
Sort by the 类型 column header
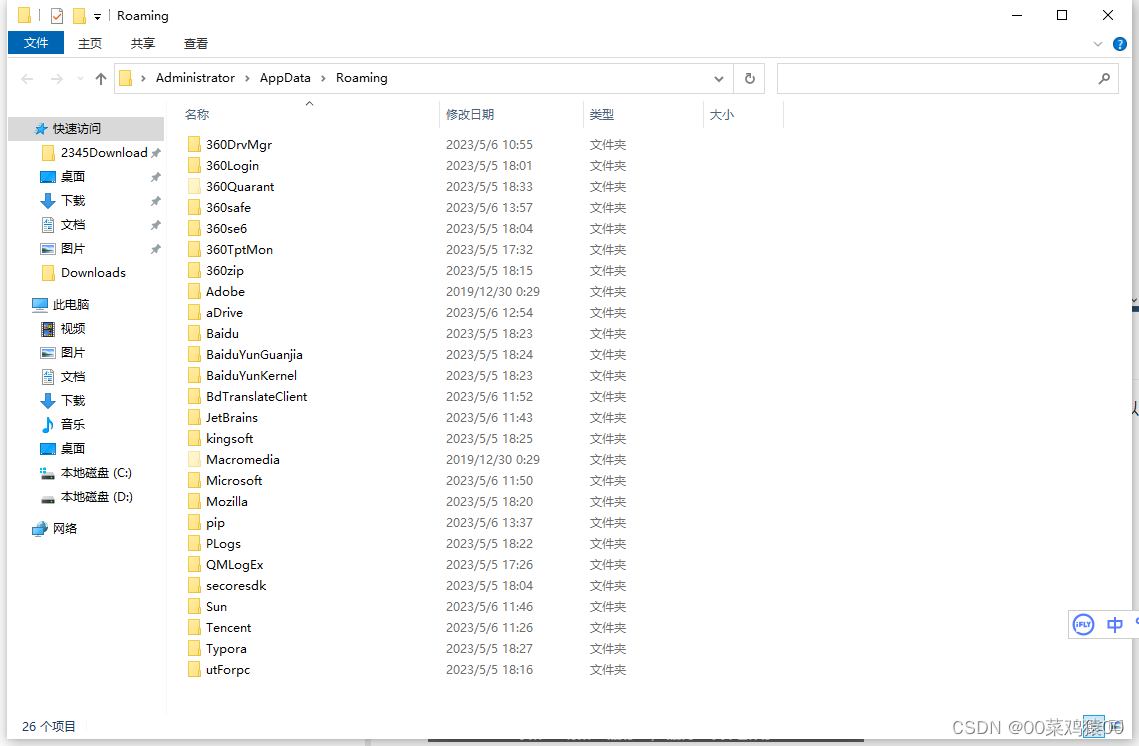601,114
